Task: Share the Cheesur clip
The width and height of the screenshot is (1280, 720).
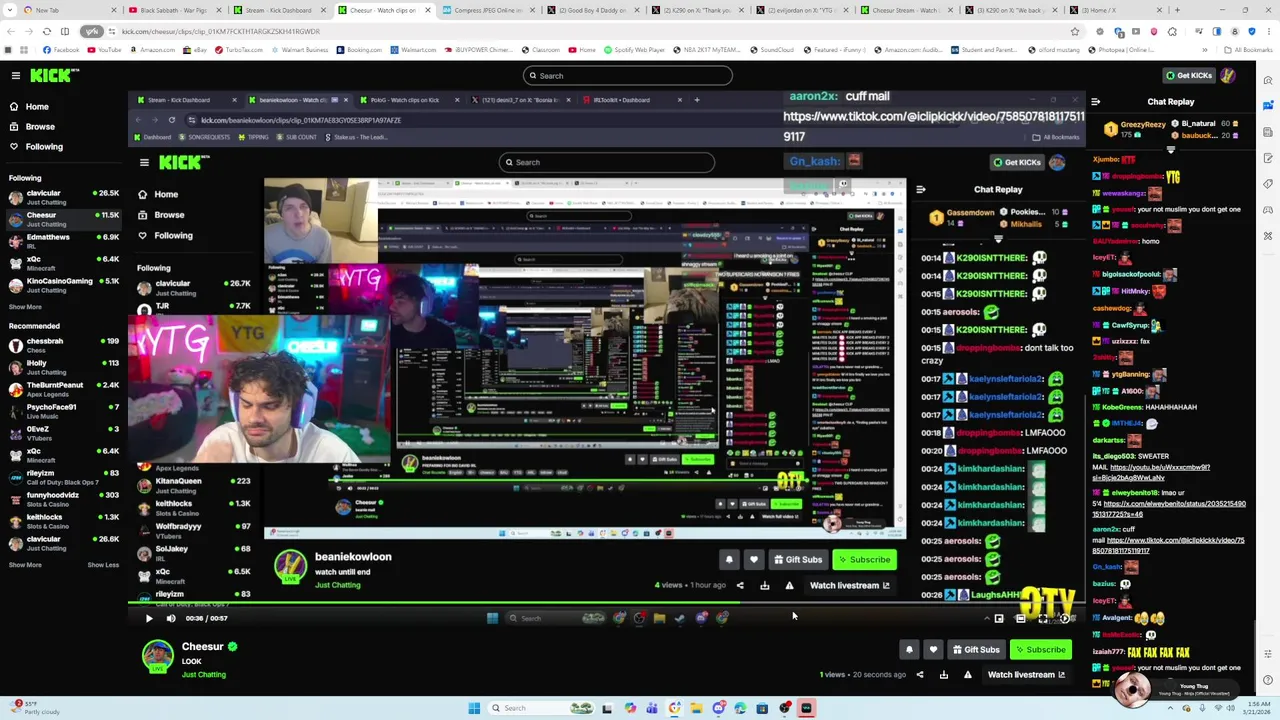Action: click(x=920, y=674)
